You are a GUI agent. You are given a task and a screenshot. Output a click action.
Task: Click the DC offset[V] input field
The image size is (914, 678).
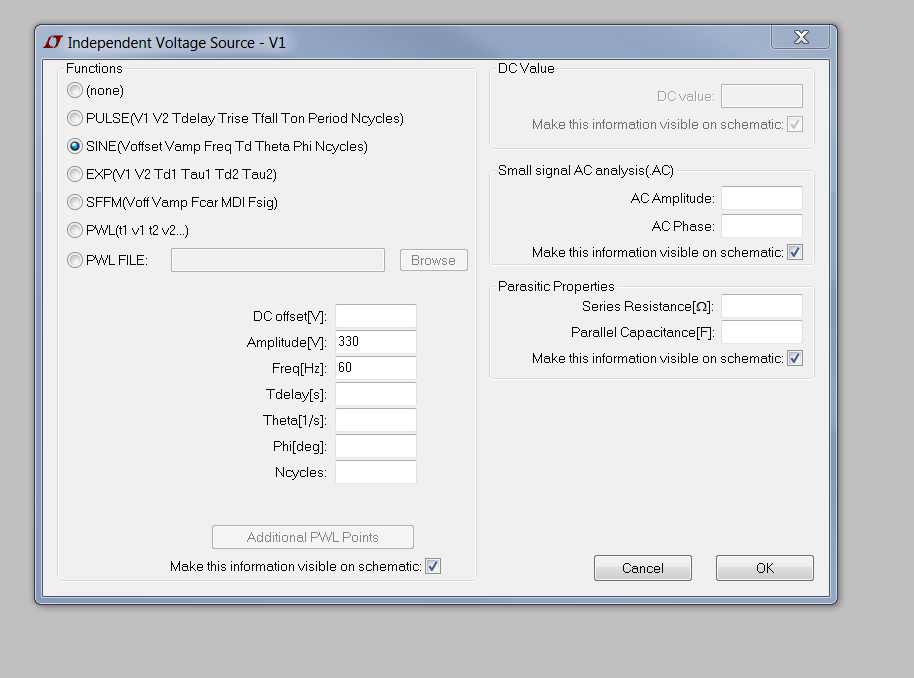[376, 316]
